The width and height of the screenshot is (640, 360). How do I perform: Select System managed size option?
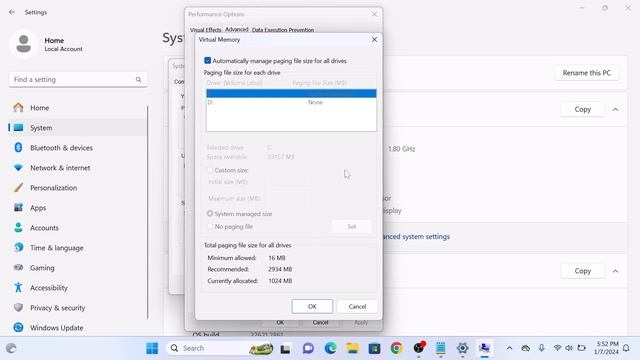coord(210,213)
